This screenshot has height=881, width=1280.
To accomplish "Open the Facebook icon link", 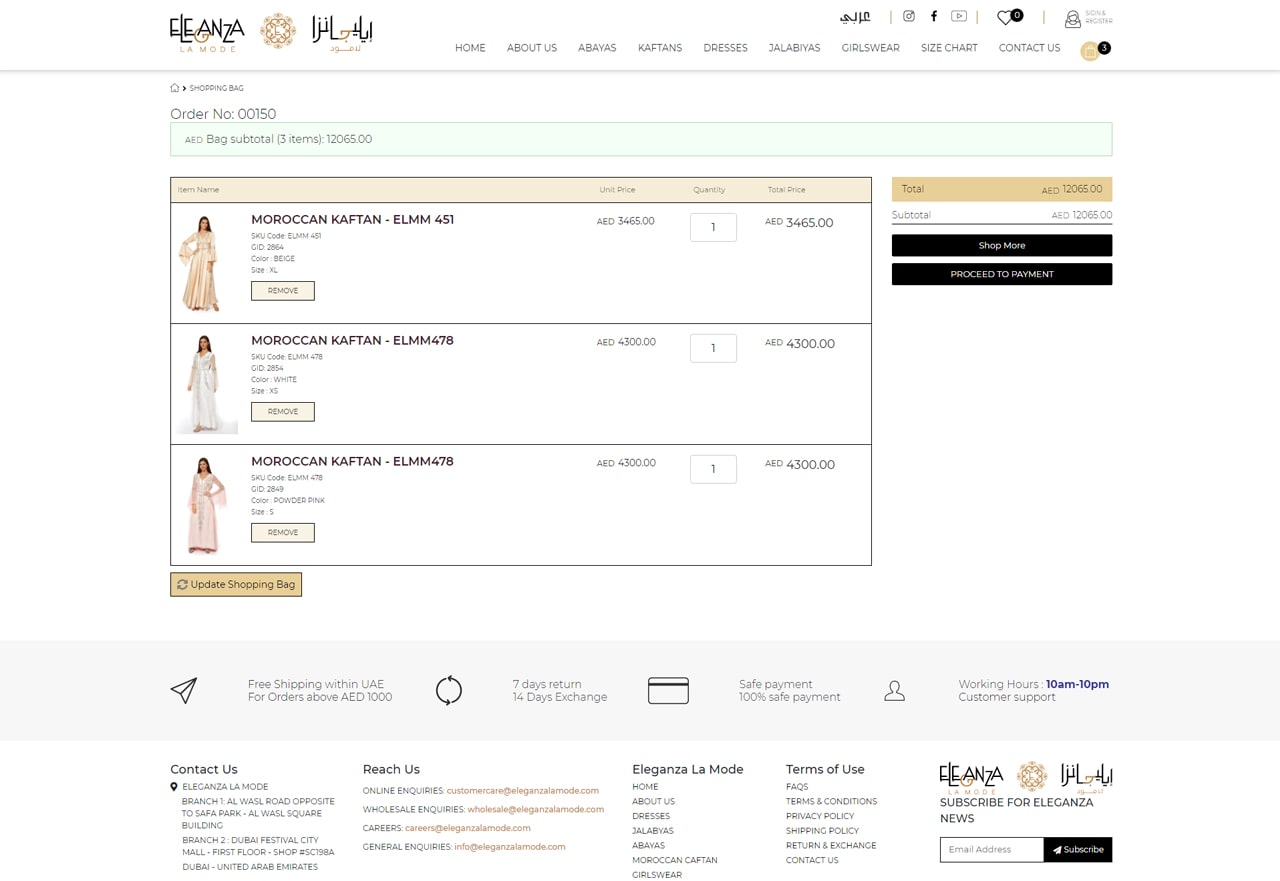I will click(x=934, y=16).
